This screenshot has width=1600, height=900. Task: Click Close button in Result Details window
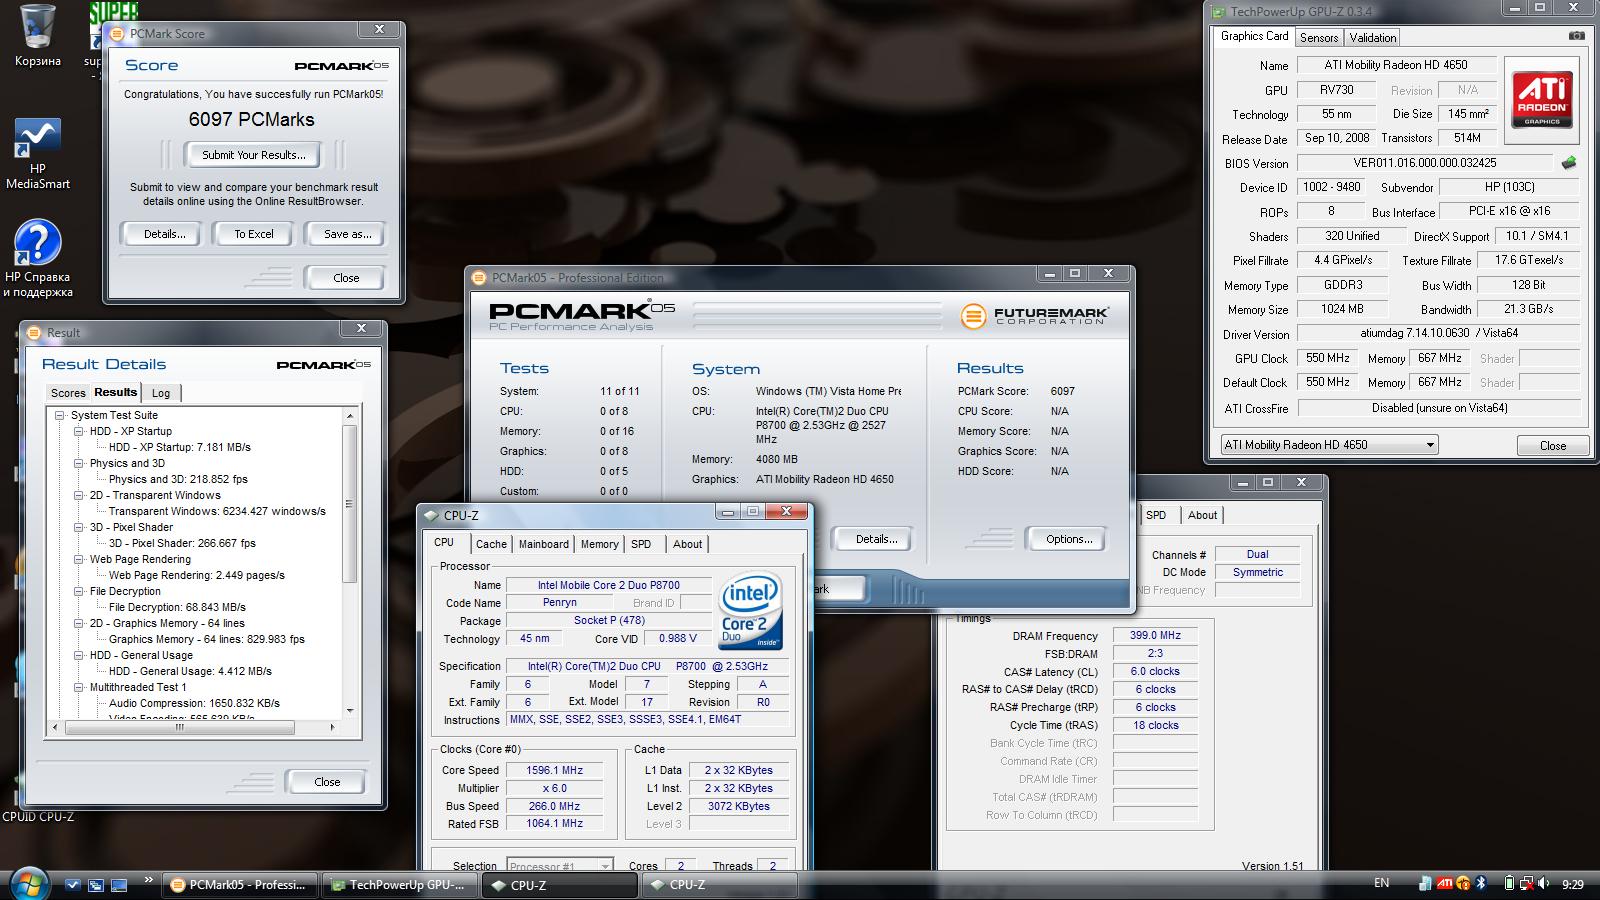(x=327, y=782)
